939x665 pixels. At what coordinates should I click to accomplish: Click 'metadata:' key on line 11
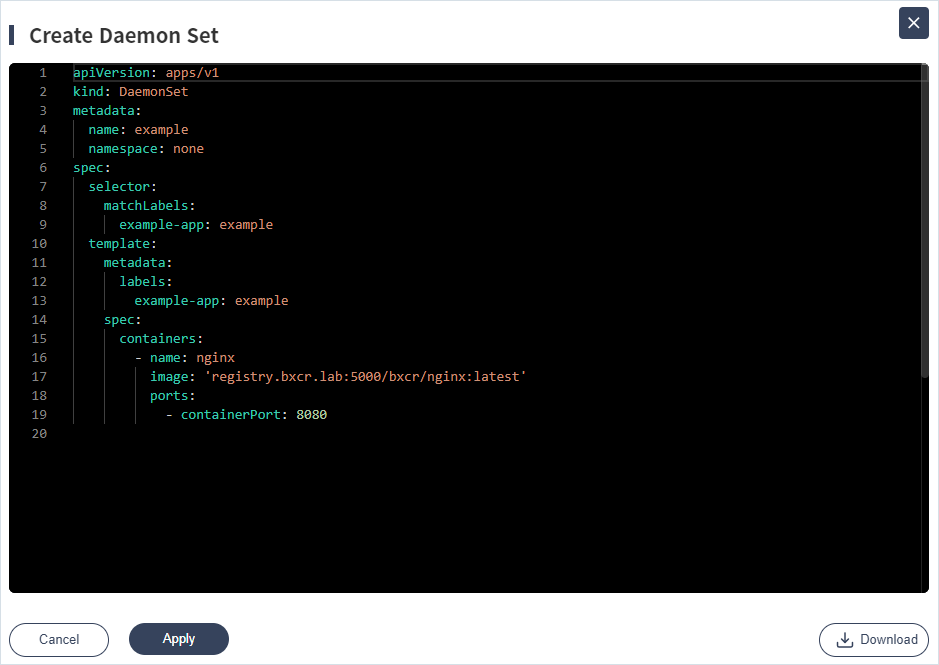coord(138,262)
